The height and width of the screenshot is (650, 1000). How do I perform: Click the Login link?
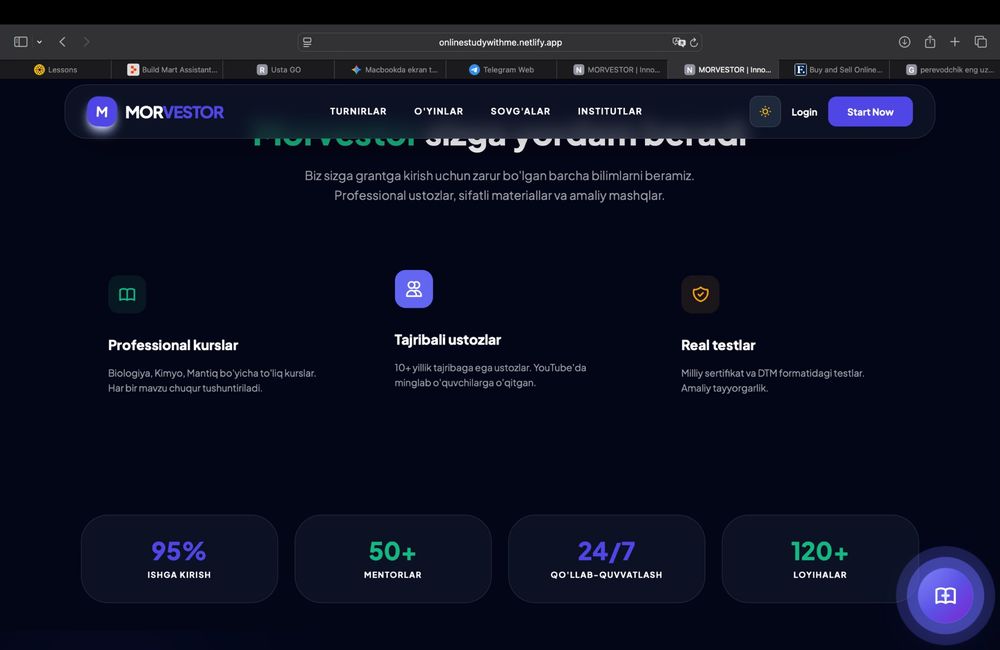point(804,112)
